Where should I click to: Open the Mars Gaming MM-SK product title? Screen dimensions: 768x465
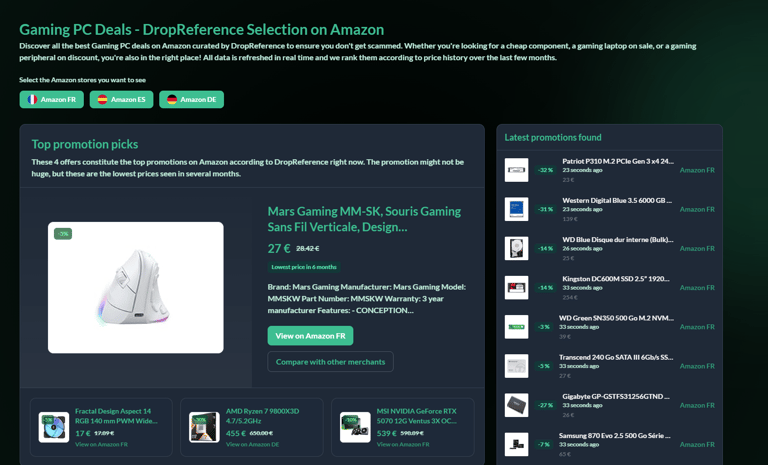click(364, 219)
